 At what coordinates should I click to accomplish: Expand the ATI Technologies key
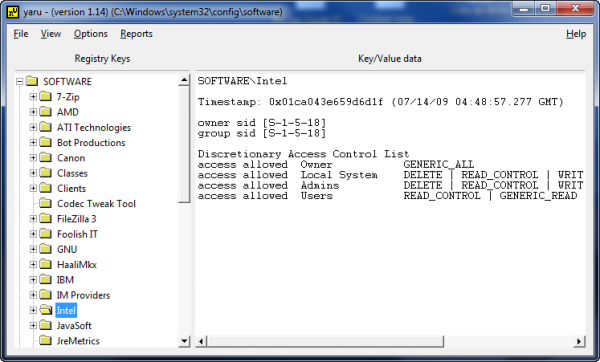click(33, 127)
